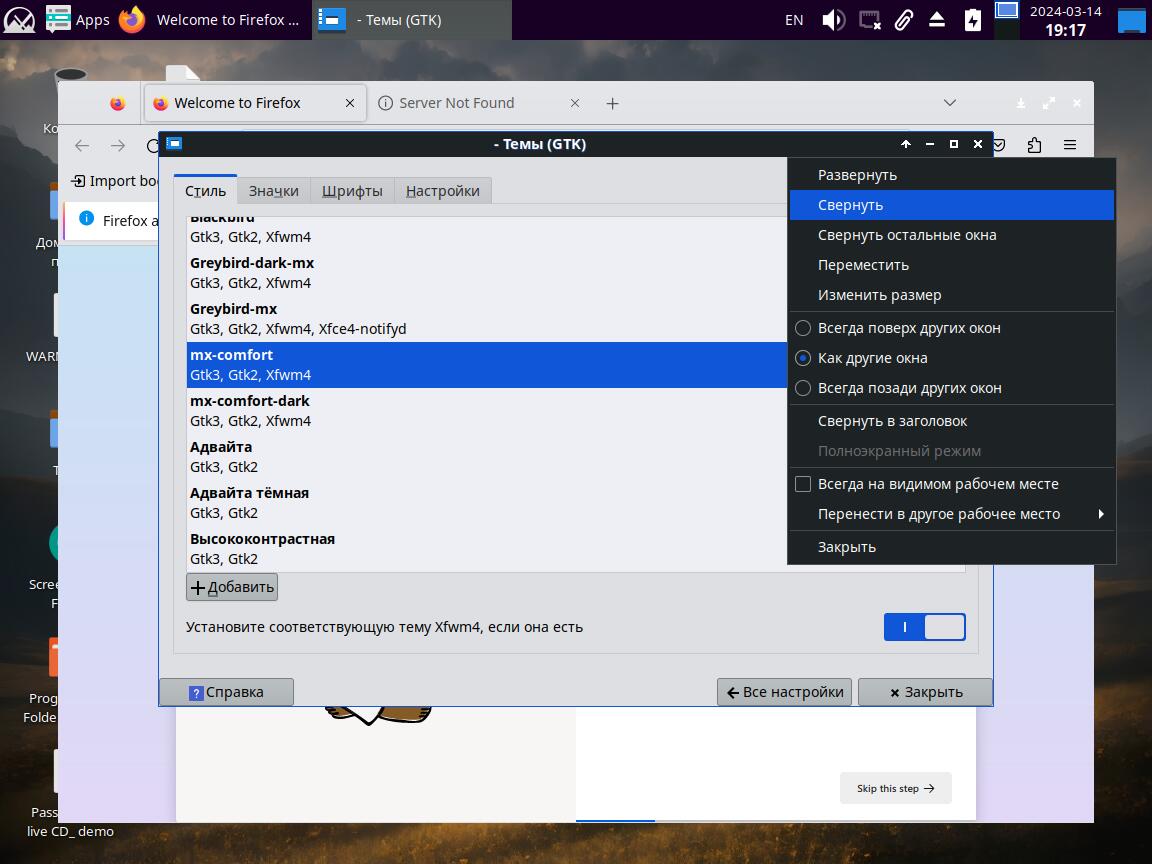Click Import bookmarks in Firefox toolbar

(x=114, y=181)
